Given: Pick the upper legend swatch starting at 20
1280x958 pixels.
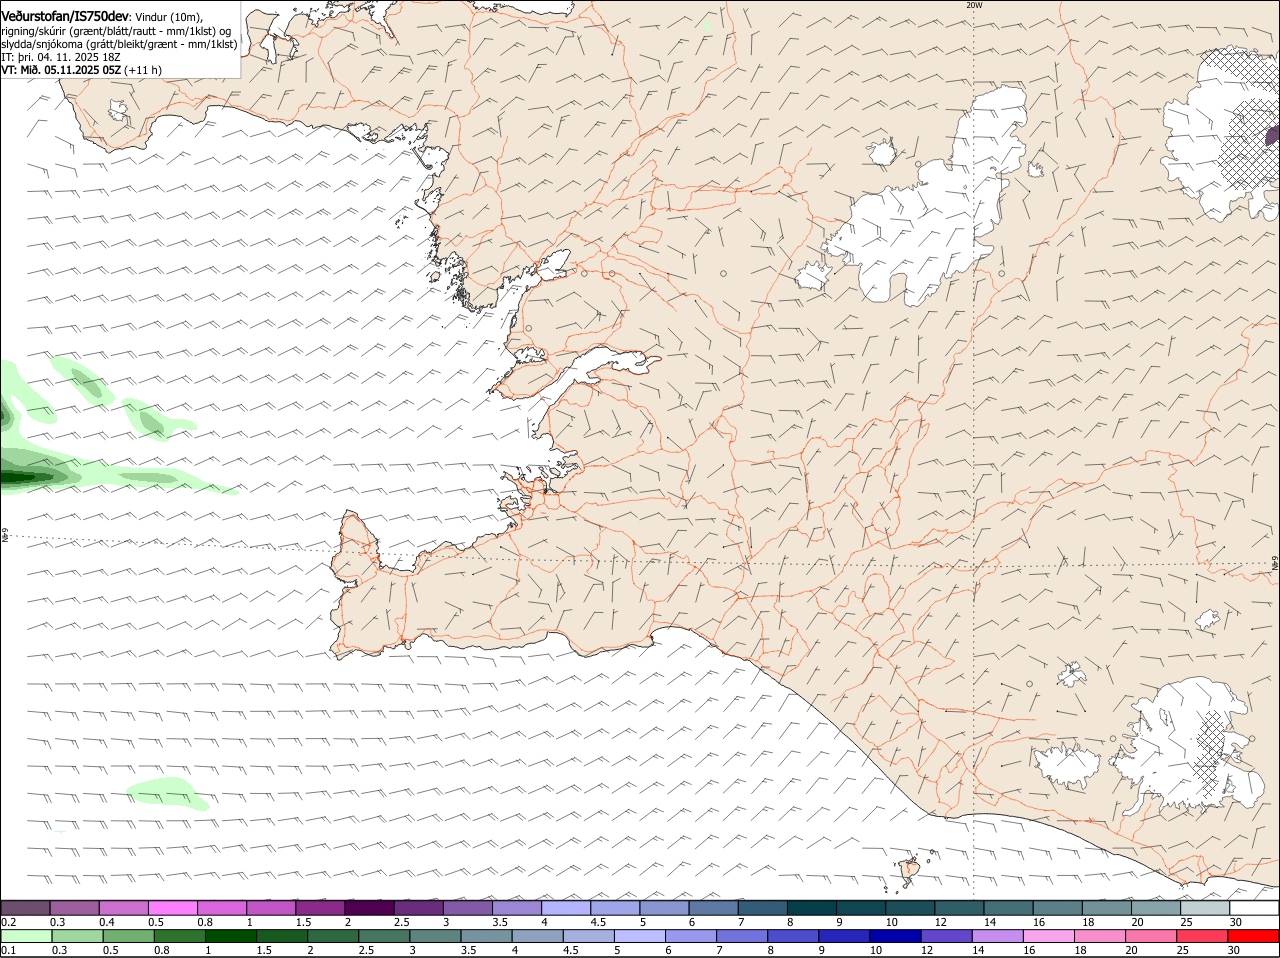Looking at the screenshot, I should click(1156, 908).
